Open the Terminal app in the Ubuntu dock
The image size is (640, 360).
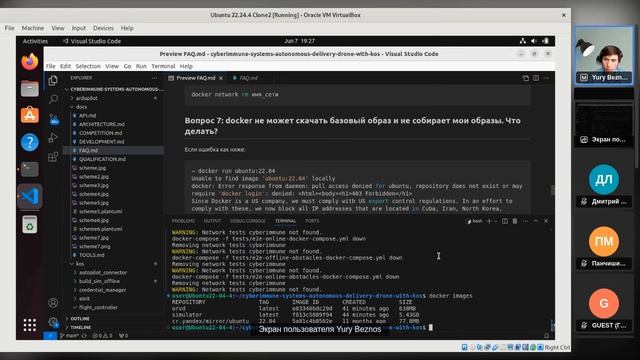coord(29,169)
